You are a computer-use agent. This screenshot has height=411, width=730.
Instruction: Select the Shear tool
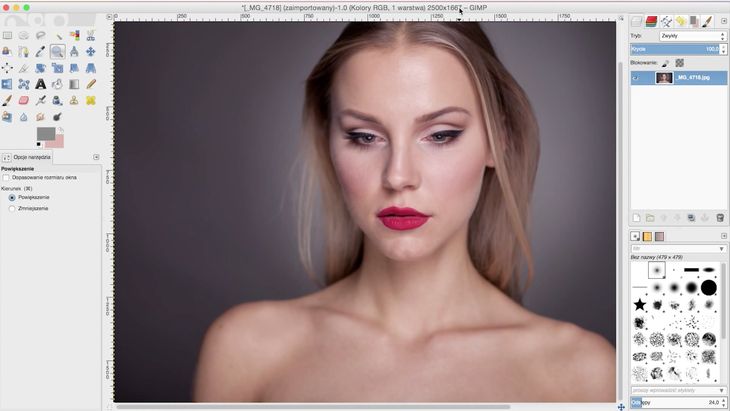pyautogui.click(x=74, y=68)
